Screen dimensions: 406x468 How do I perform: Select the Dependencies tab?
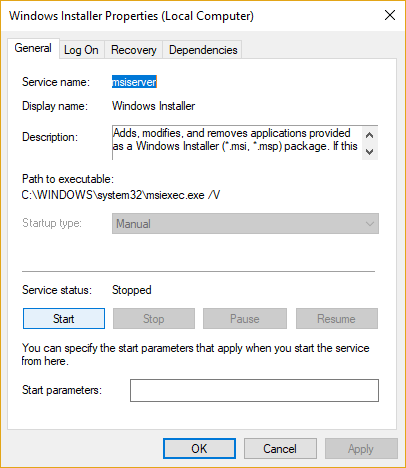(x=203, y=50)
